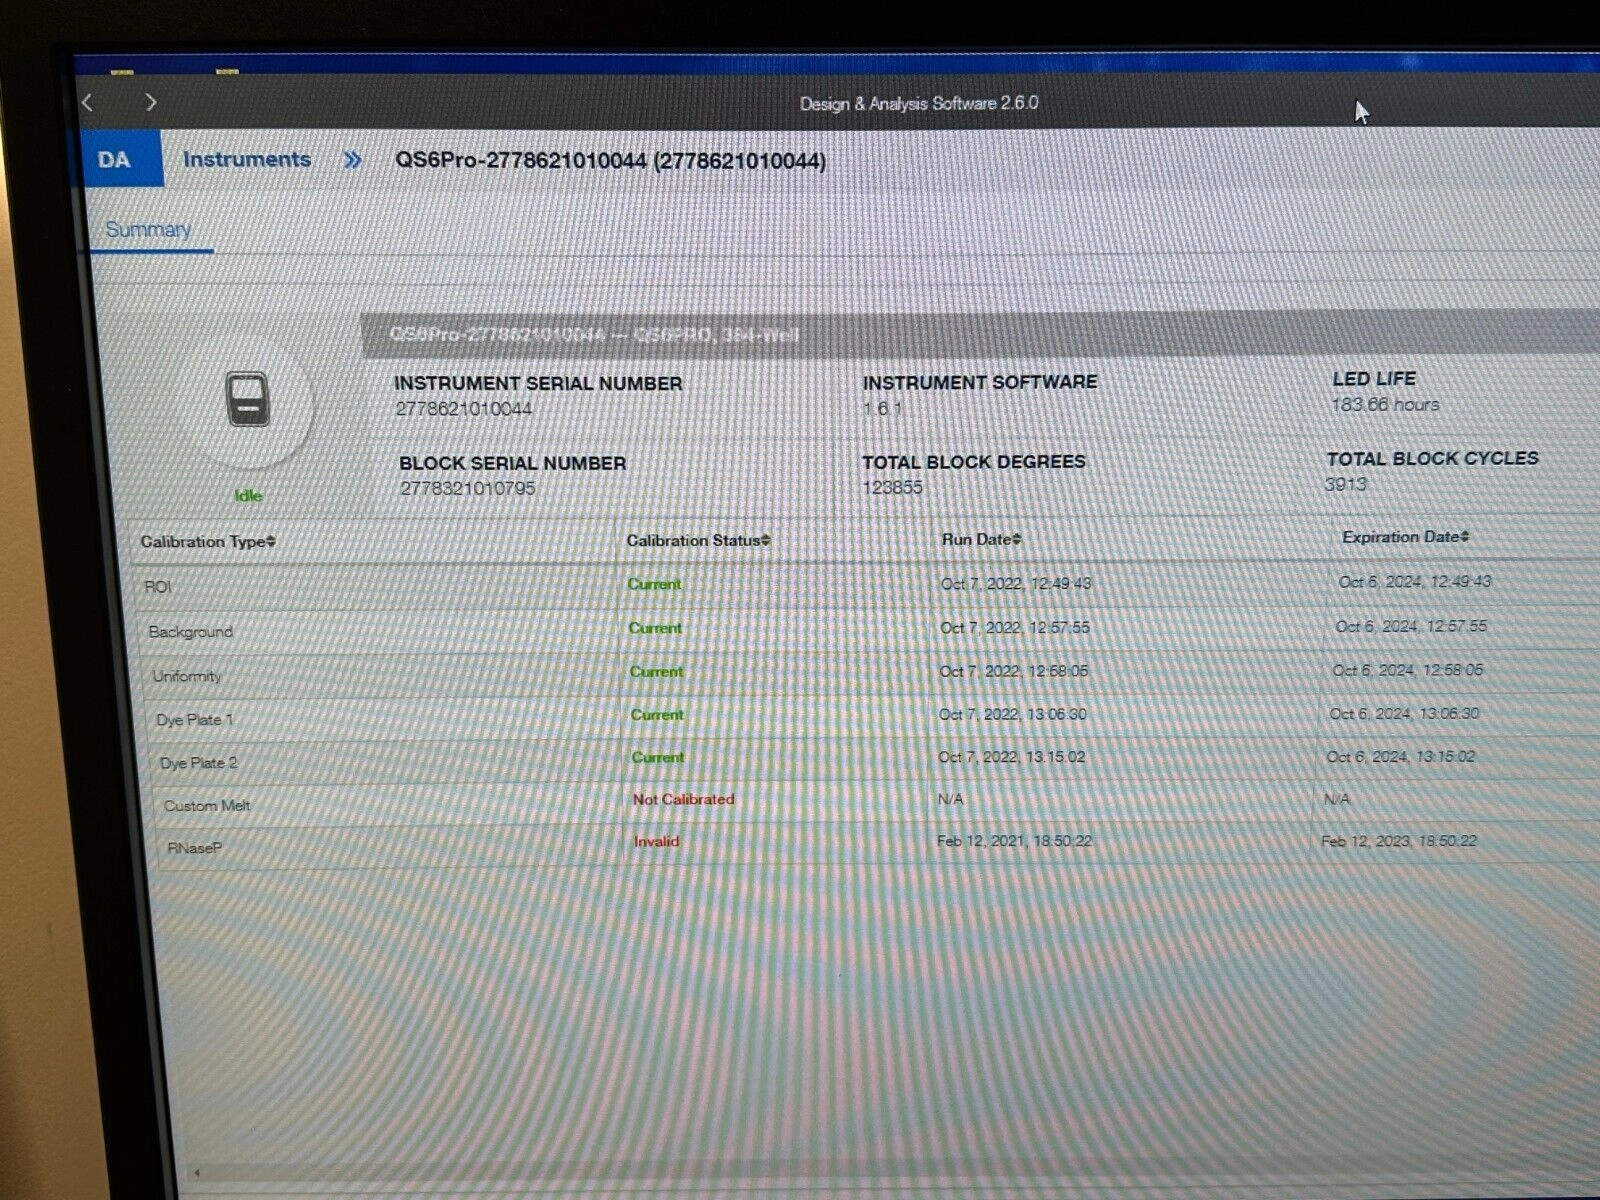Sort by Calibration Status column
1600x1200 pixels.
(698, 540)
